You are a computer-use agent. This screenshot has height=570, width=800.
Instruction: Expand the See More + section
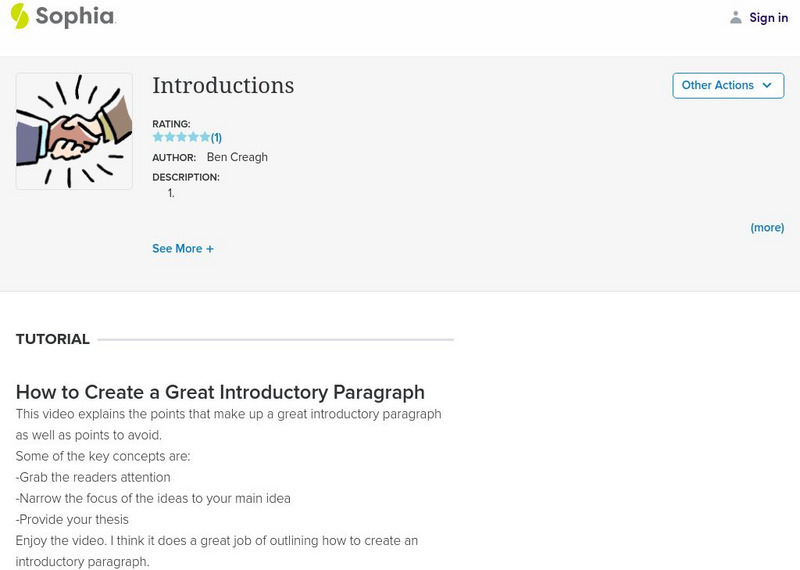point(183,249)
